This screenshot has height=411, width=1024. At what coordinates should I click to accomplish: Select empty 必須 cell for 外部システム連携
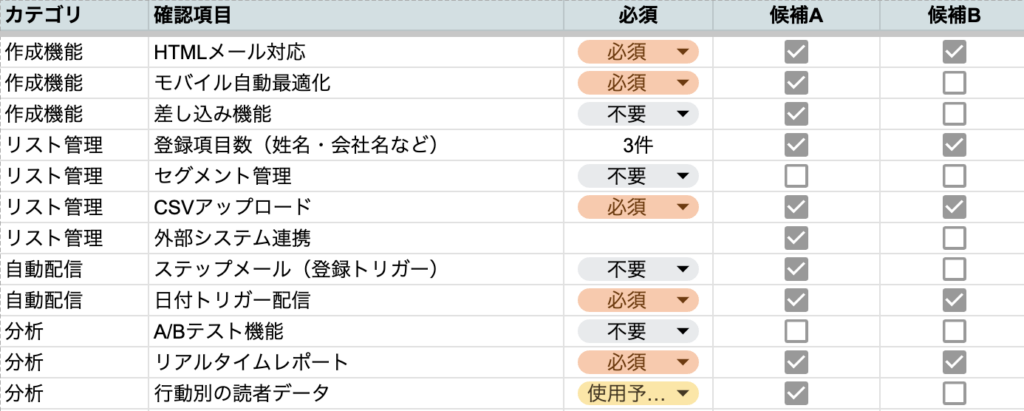637,238
